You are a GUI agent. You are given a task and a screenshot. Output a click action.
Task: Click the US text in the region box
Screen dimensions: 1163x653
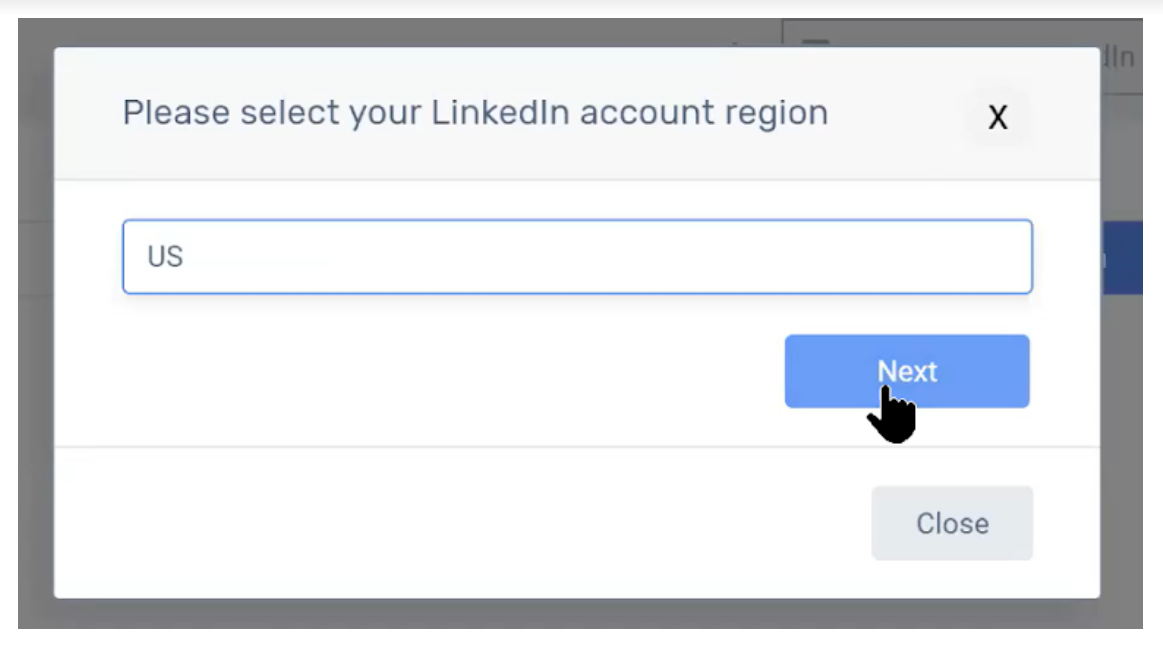point(165,256)
